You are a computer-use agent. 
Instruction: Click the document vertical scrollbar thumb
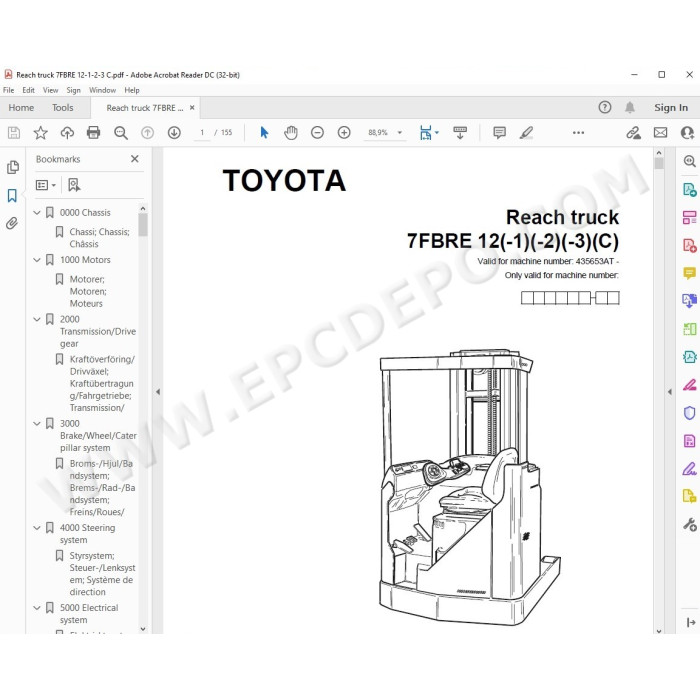(659, 164)
